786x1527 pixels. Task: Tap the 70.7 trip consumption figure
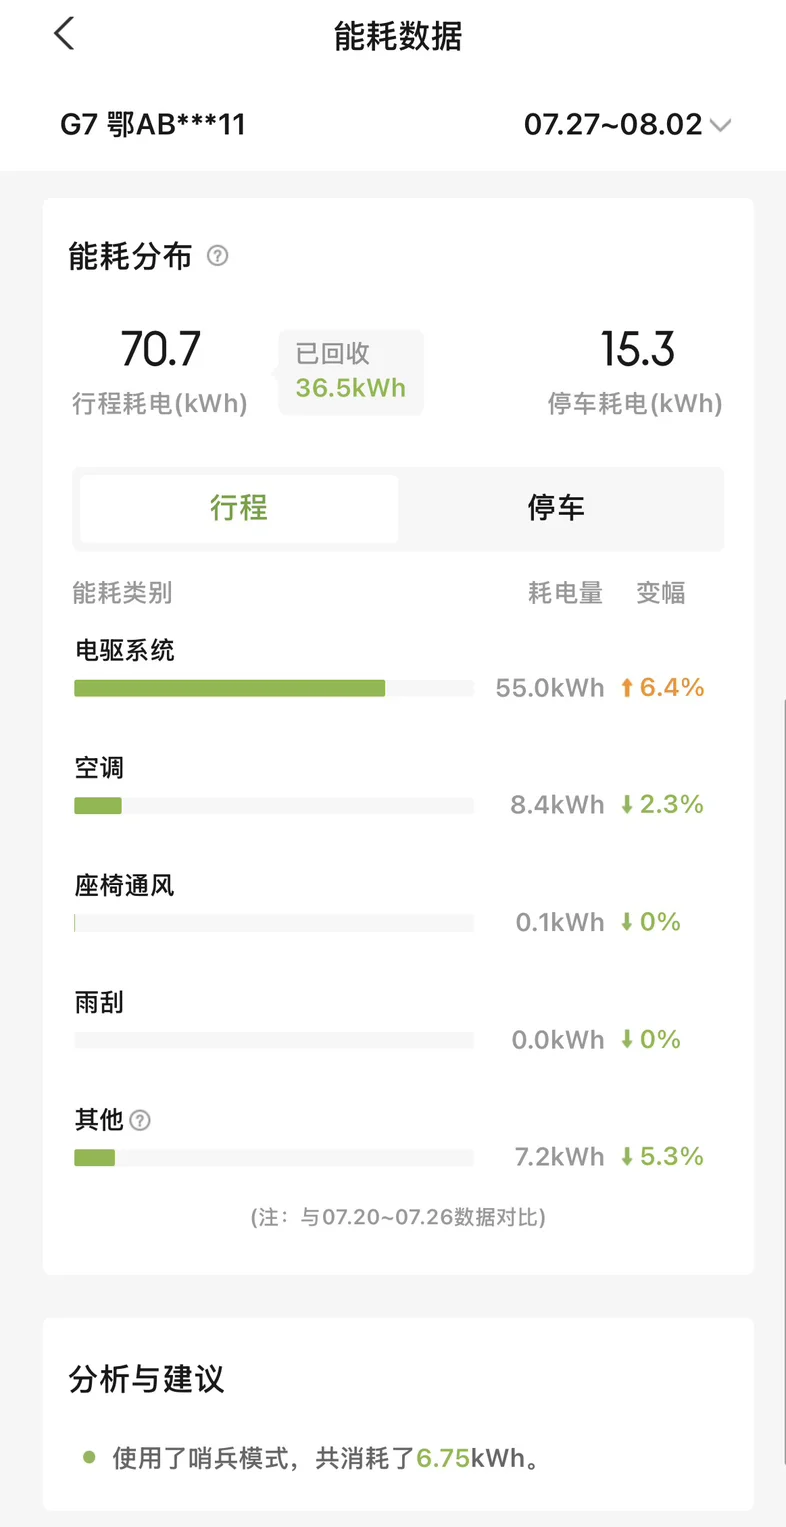click(161, 349)
